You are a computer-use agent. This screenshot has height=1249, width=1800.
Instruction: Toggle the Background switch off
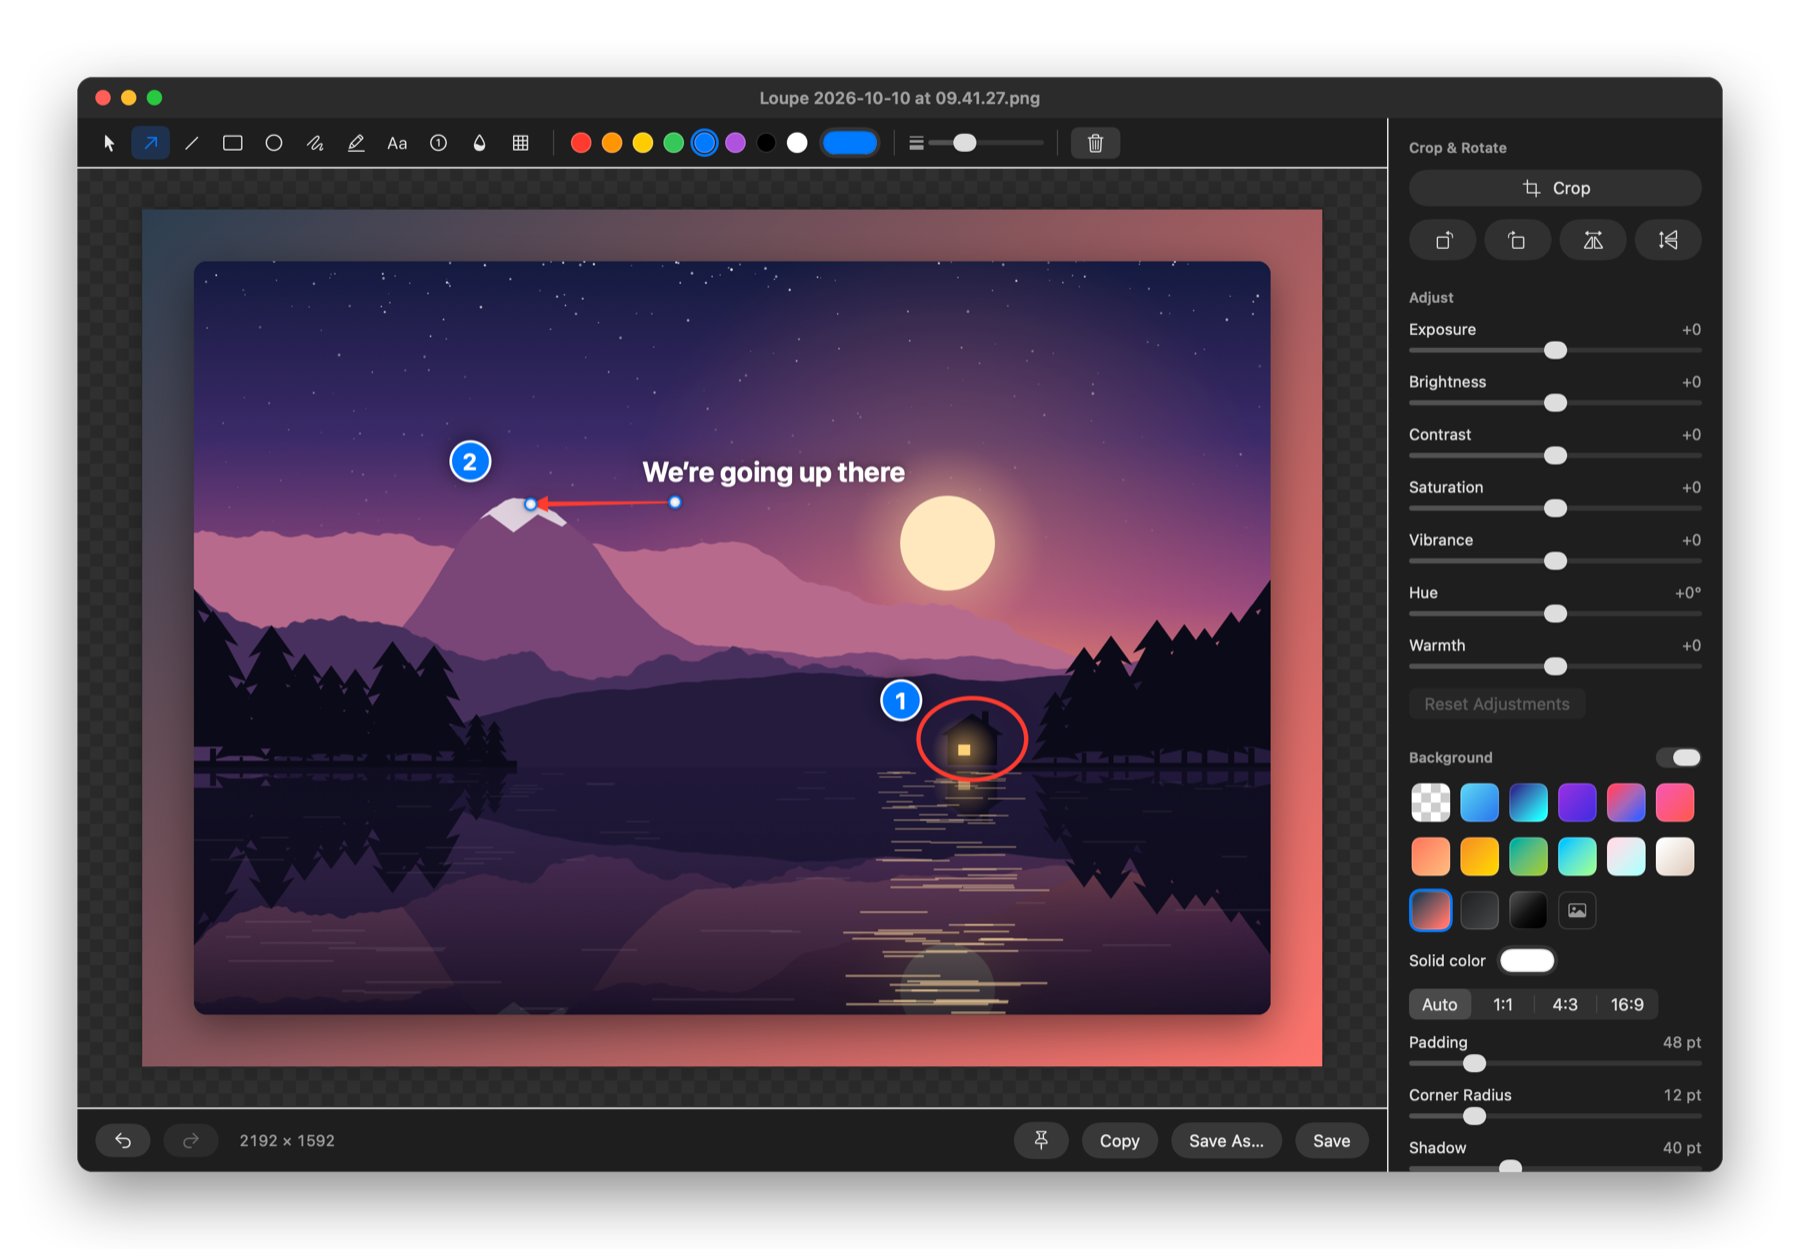coord(1679,757)
